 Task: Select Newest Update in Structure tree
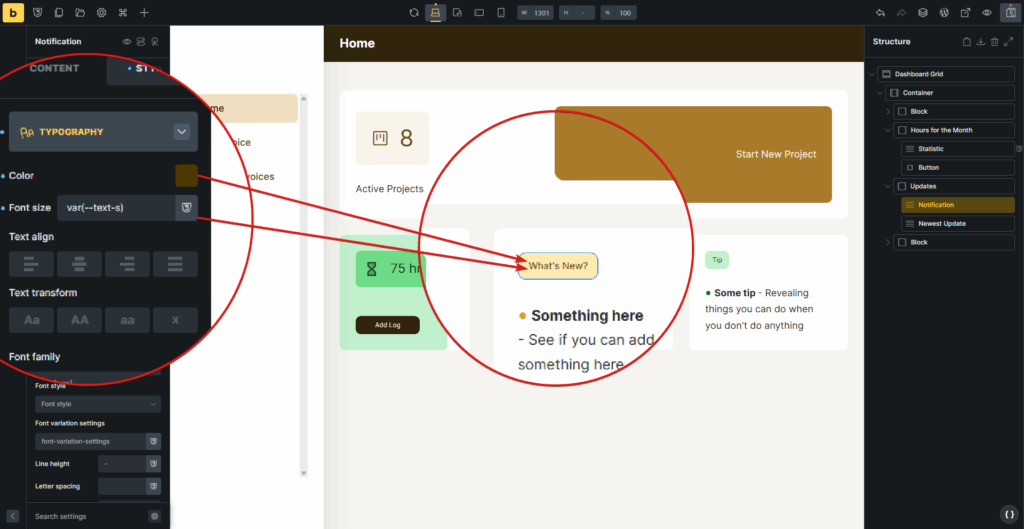tap(958, 223)
